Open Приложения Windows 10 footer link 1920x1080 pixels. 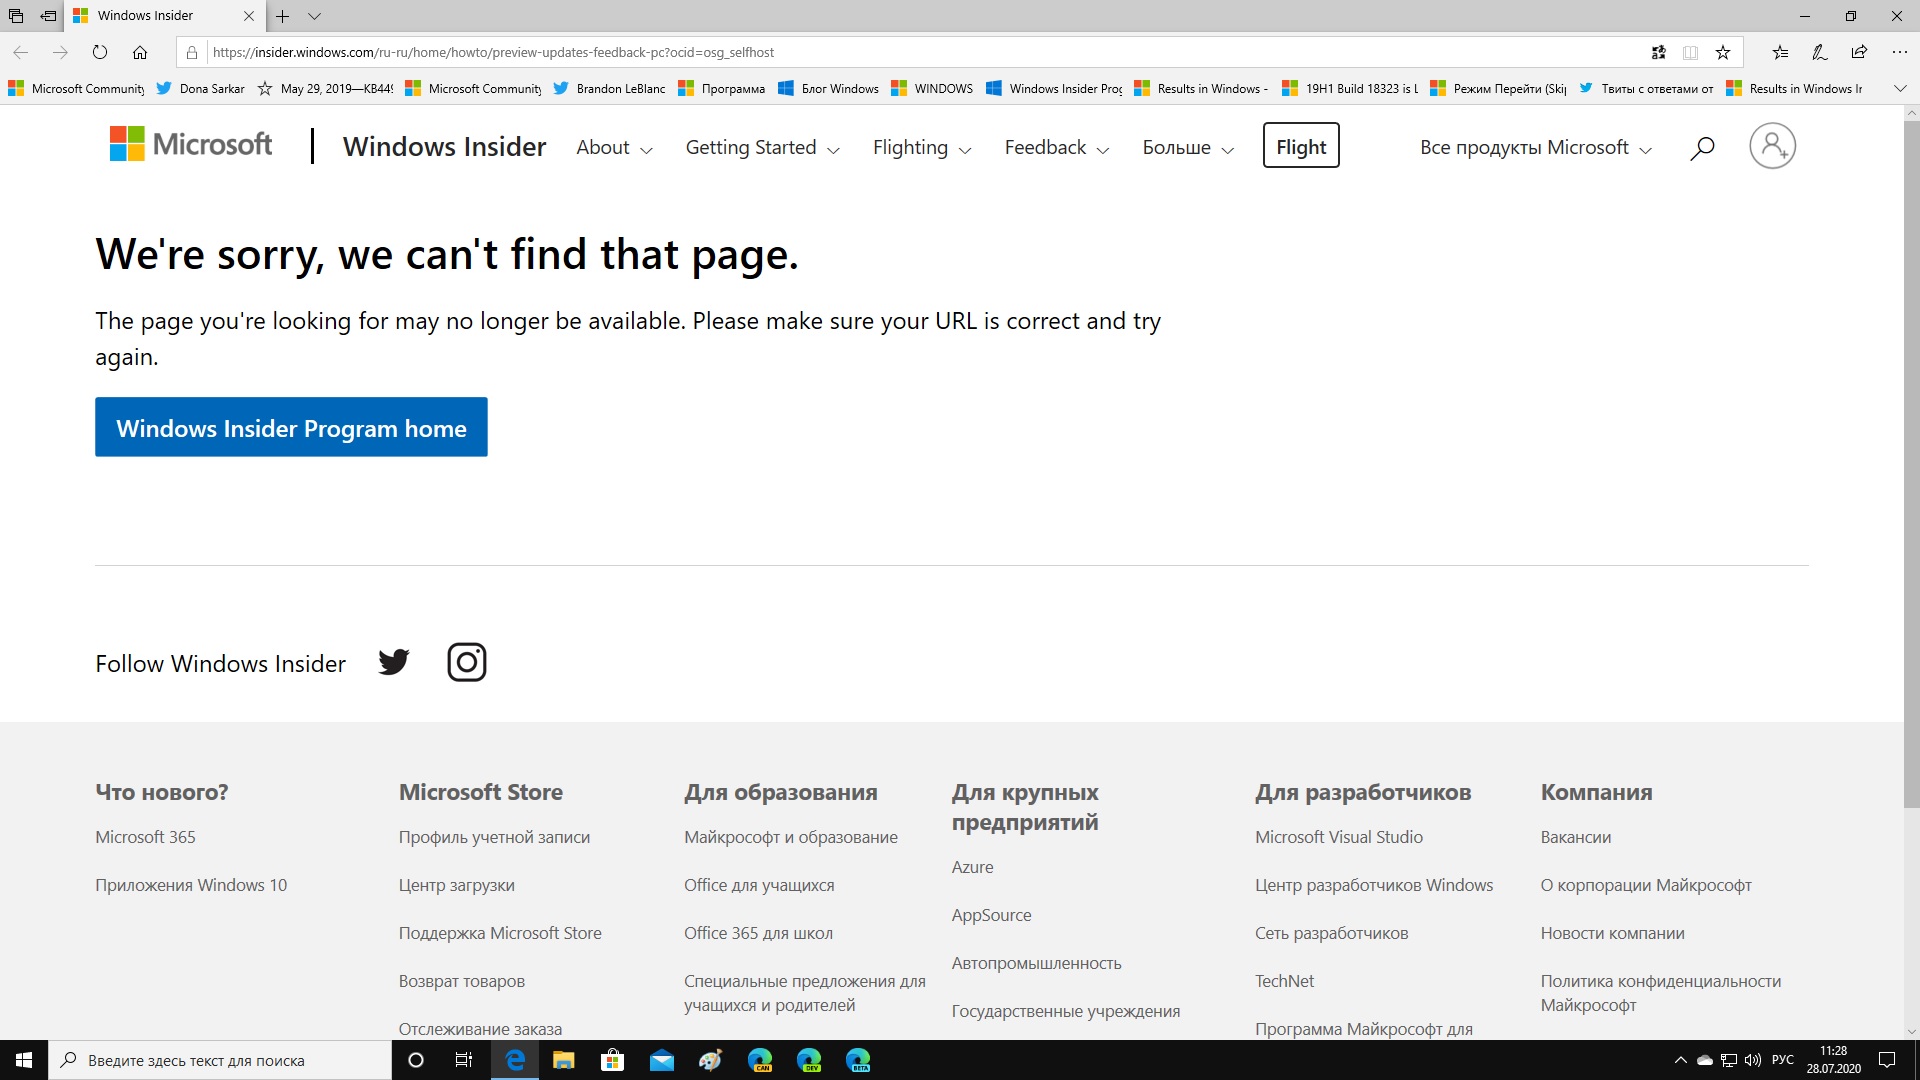[191, 885]
